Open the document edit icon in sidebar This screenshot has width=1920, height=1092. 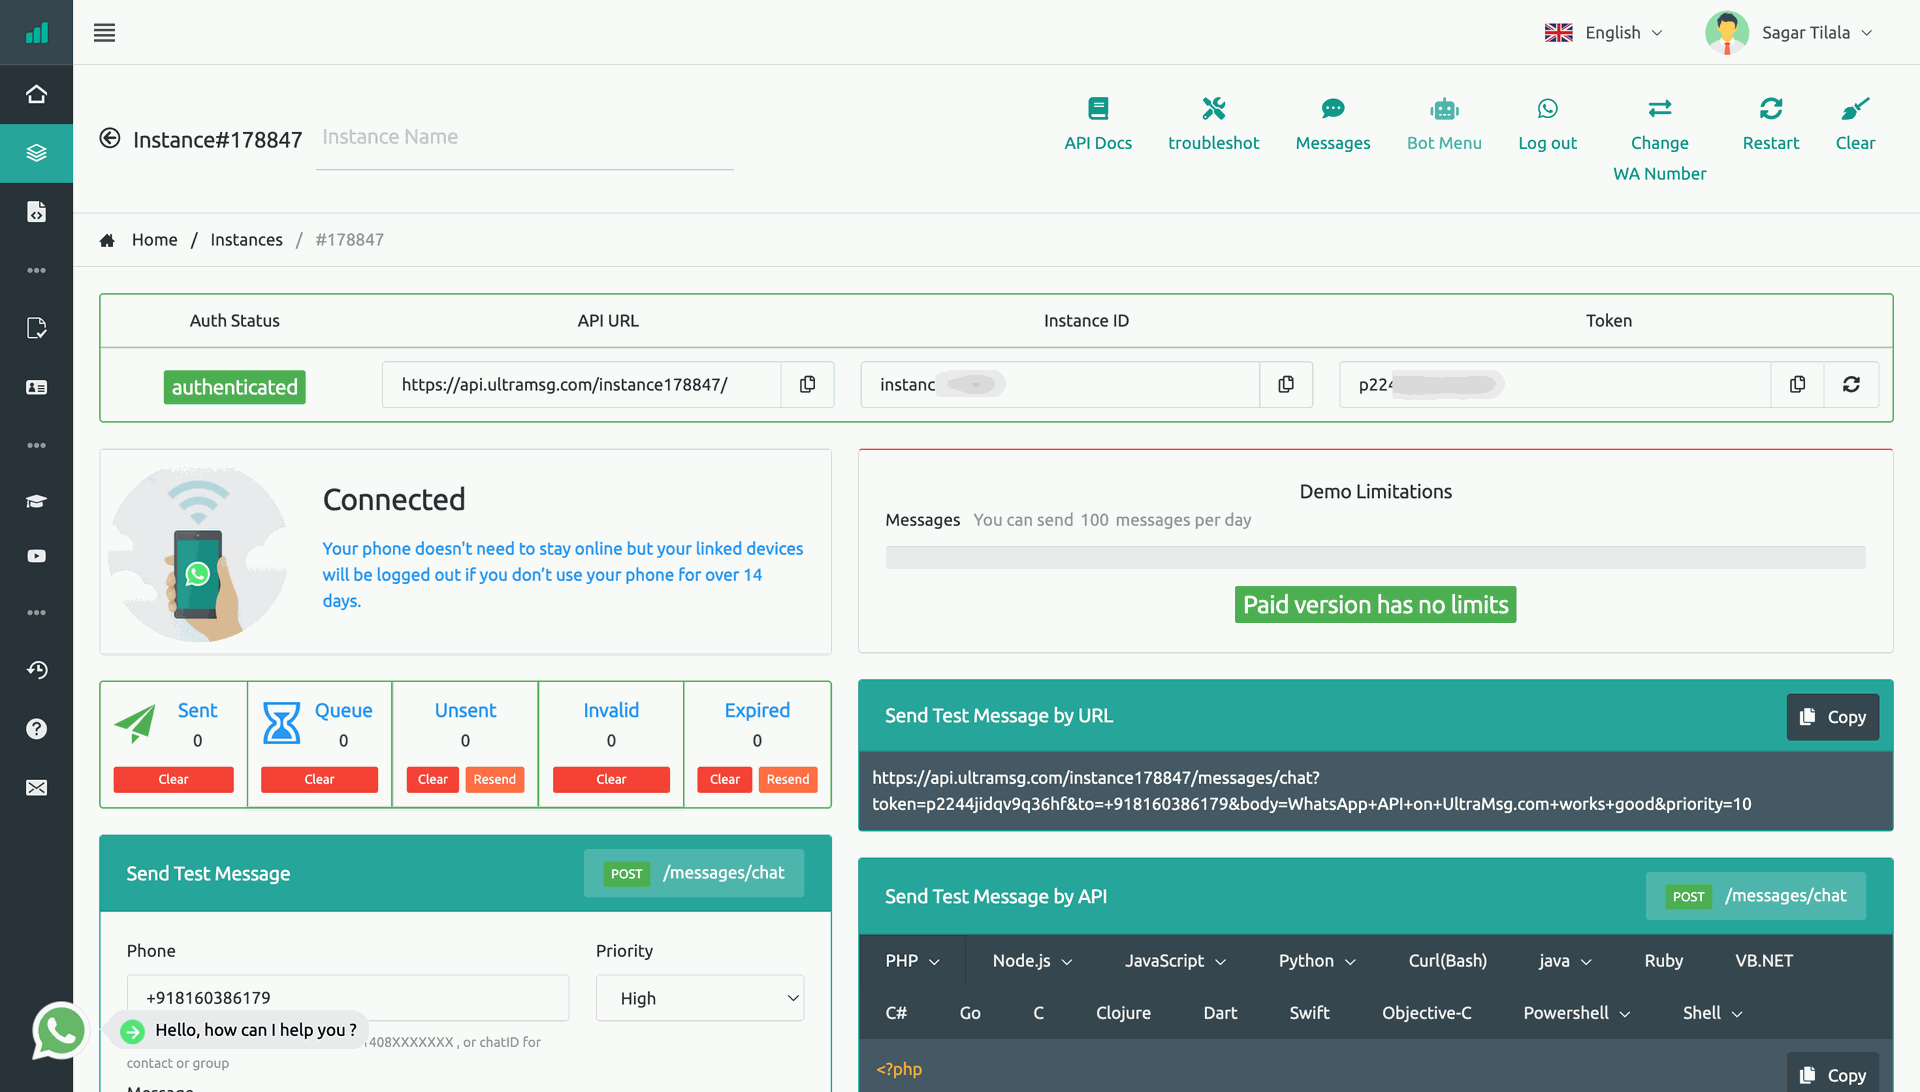click(x=36, y=328)
